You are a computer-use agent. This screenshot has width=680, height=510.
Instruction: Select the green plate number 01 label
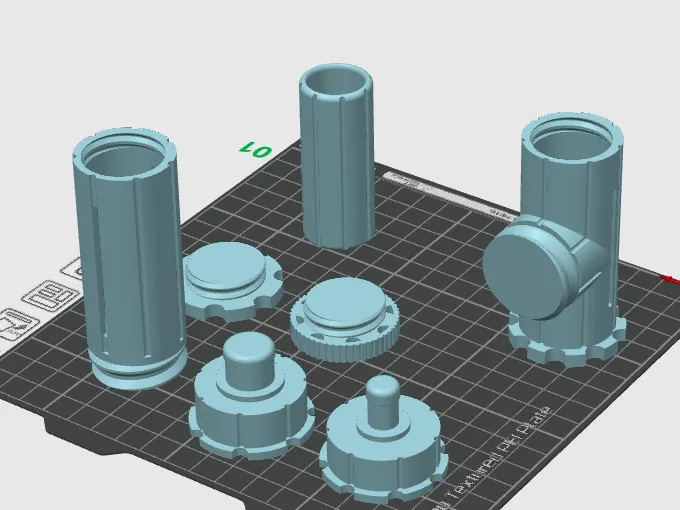tap(256, 150)
